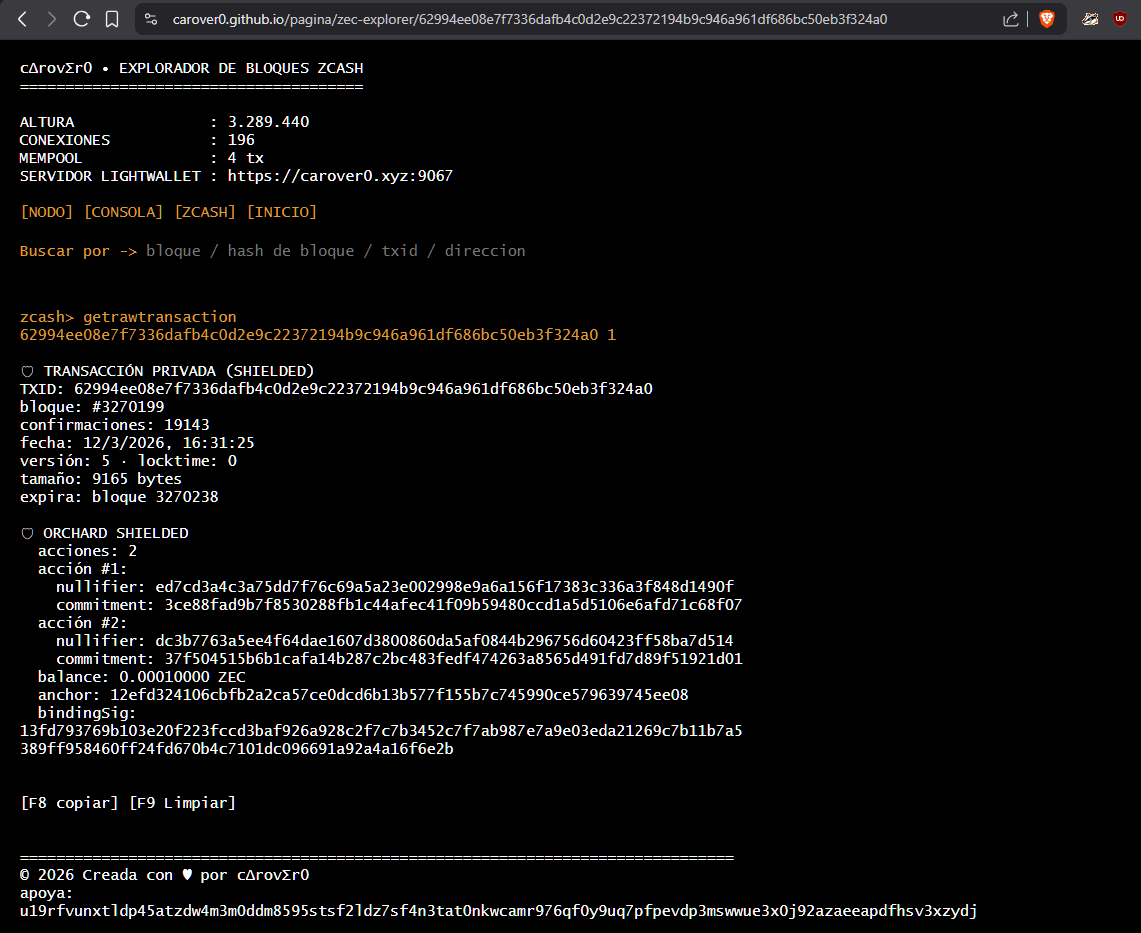The image size is (1141, 933).
Task: Open the extension icon beside Brave Shields
Action: click(1090, 20)
